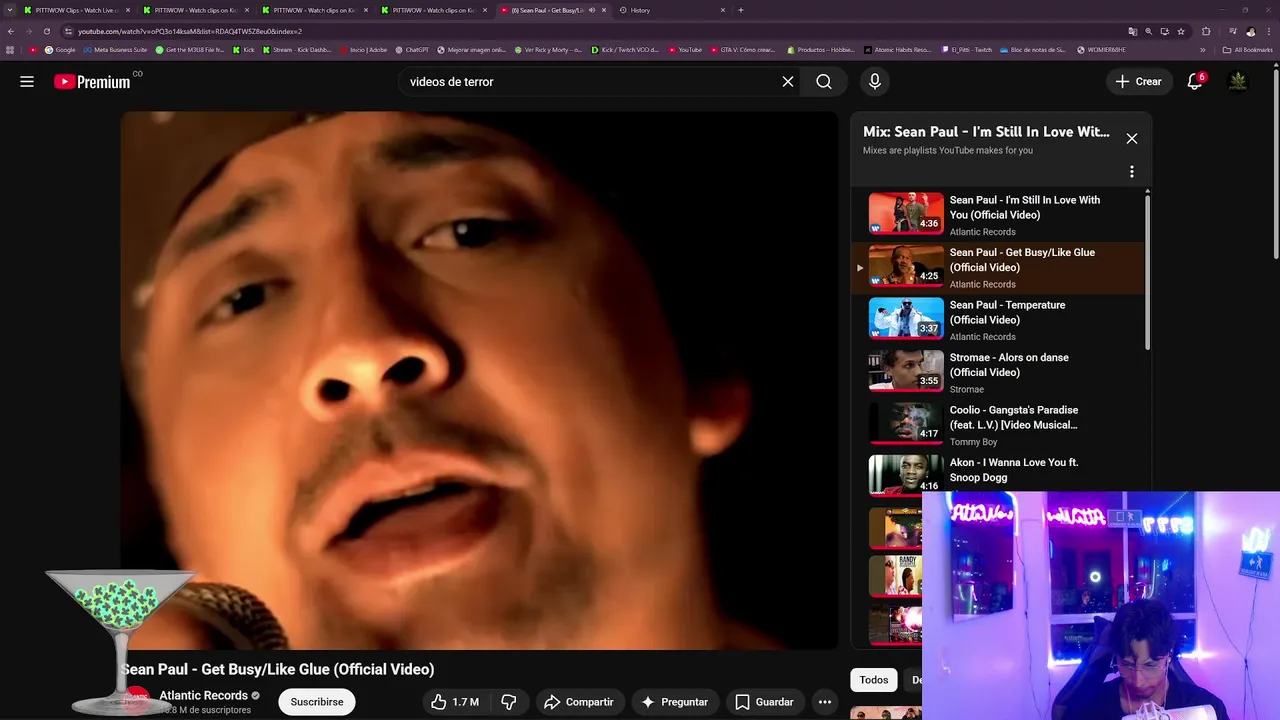Play Sean Paul - Temperature from the mix

point(1000,320)
